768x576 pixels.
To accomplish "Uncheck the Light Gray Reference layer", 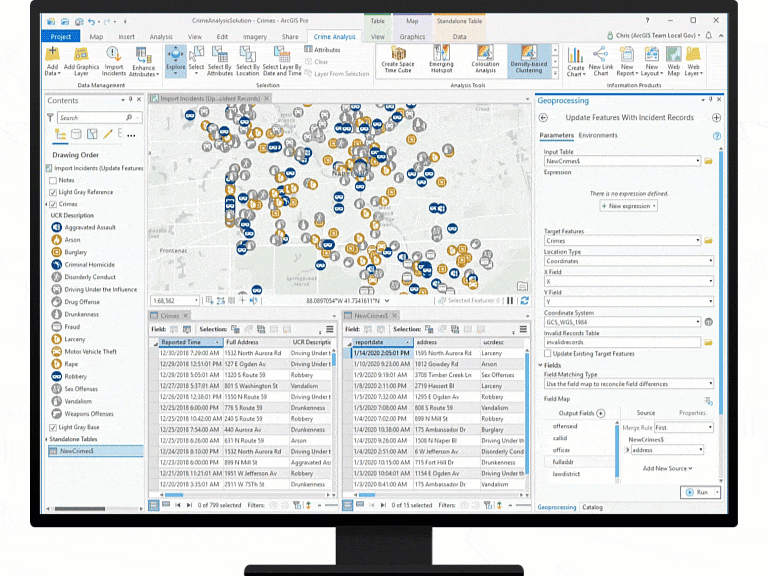I will (x=53, y=192).
